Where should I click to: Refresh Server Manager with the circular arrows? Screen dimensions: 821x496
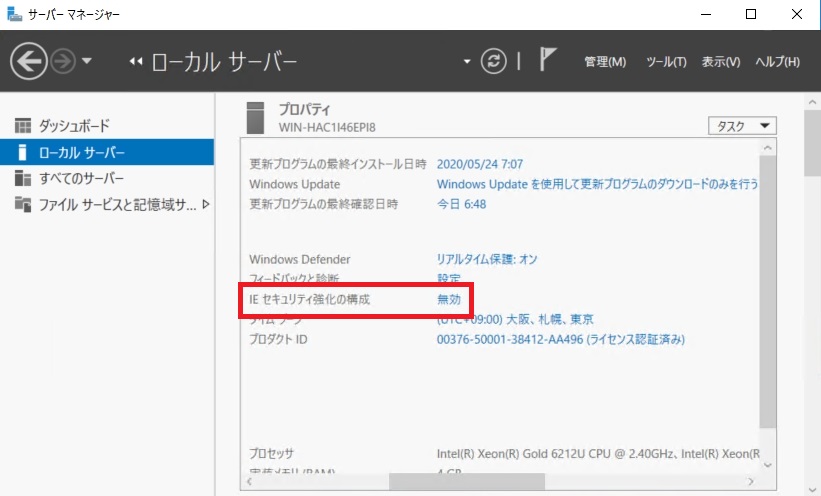coord(493,61)
